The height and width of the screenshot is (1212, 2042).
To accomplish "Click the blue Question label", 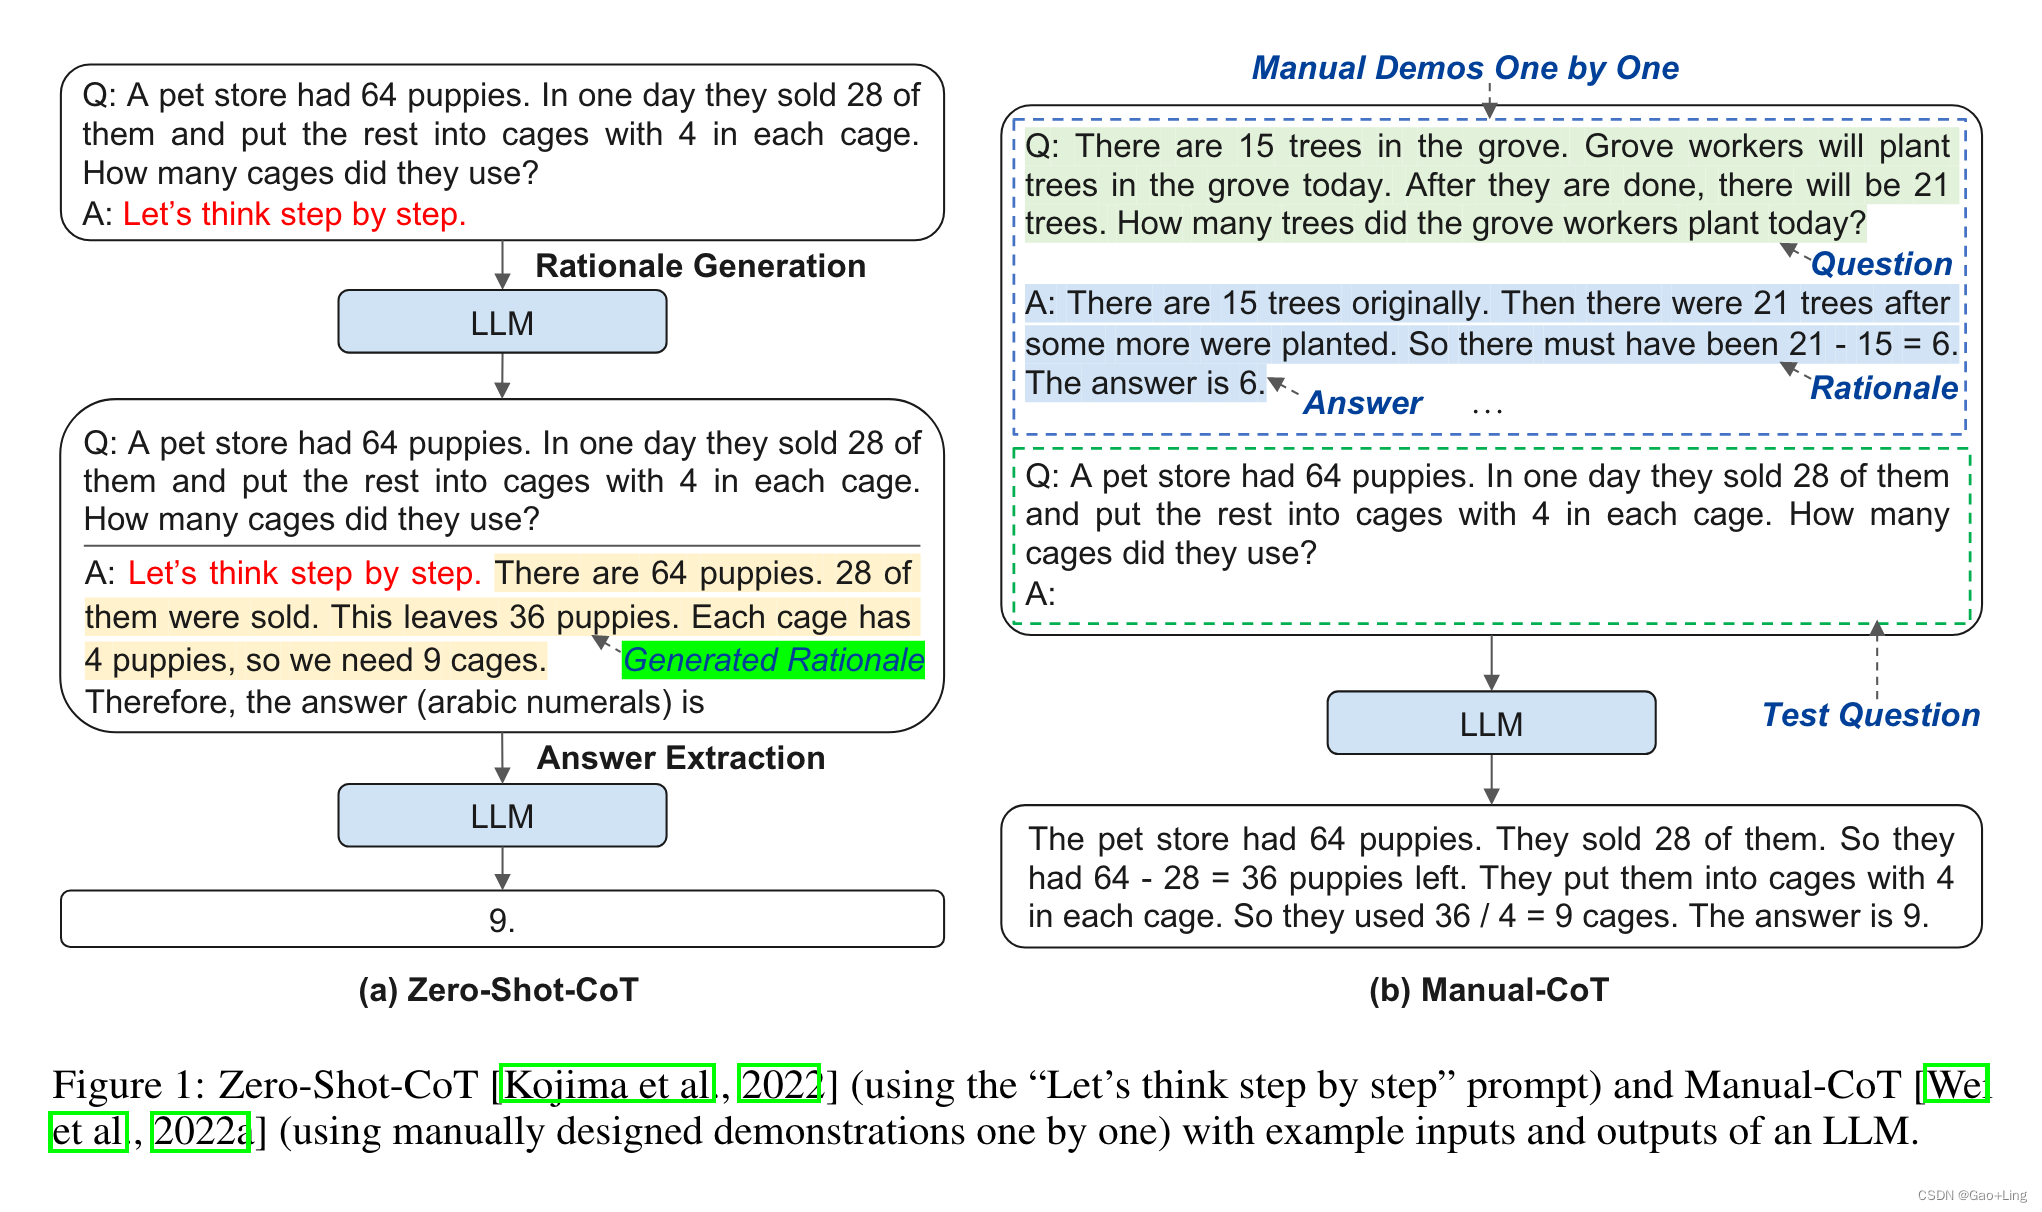I will pyautogui.click(x=1881, y=264).
